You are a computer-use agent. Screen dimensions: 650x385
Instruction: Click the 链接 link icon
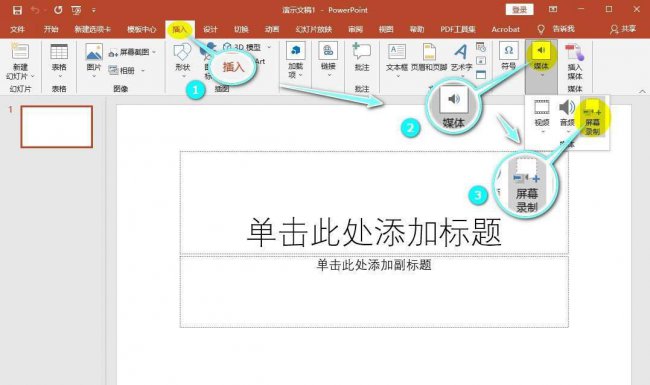click(x=328, y=51)
